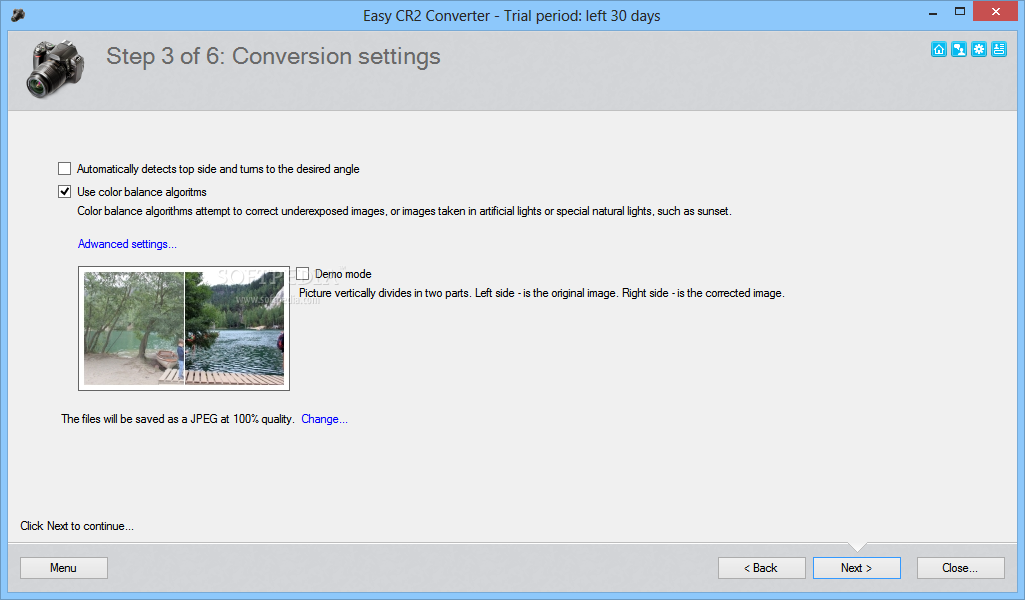
Task: Minimize the Easy CR2 Converter window
Action: pyautogui.click(x=933, y=12)
